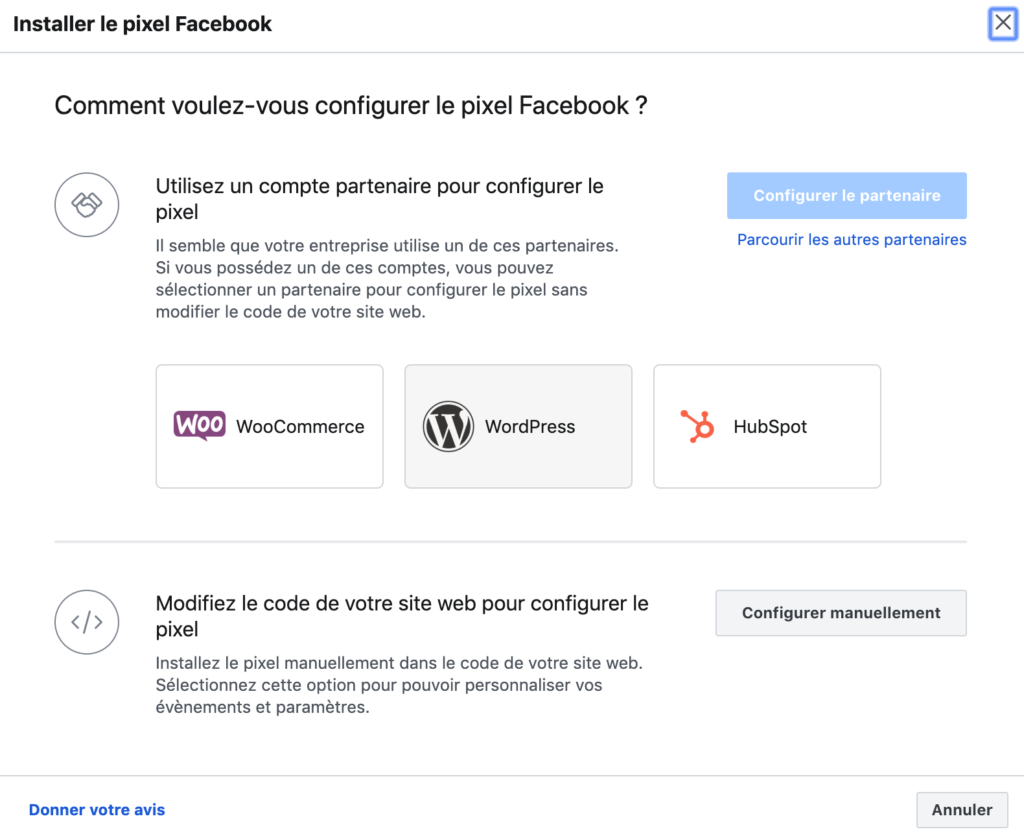
Task: Click the code </> manual setup icon
Action: click(87, 622)
